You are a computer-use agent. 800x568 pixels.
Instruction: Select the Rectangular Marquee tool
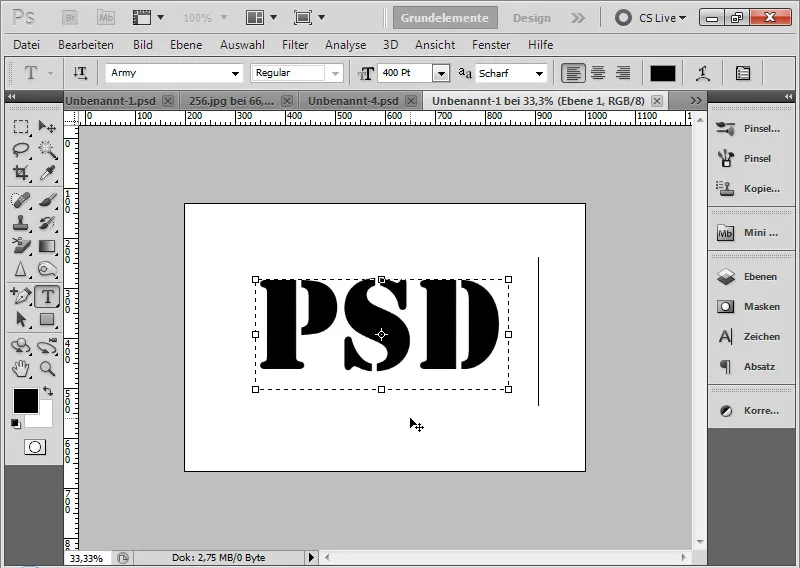21,127
